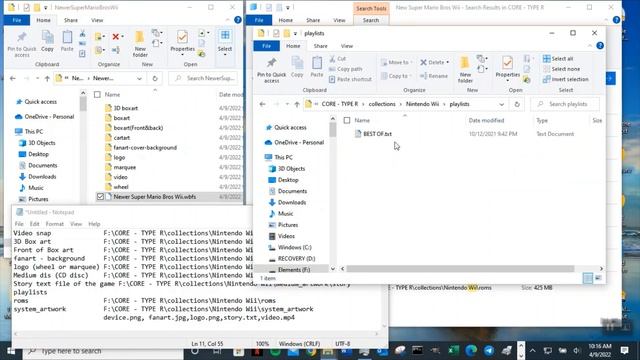Screen dimensions: 640x360
Task: Switch playlists window to details view
Action: pos(587,278)
